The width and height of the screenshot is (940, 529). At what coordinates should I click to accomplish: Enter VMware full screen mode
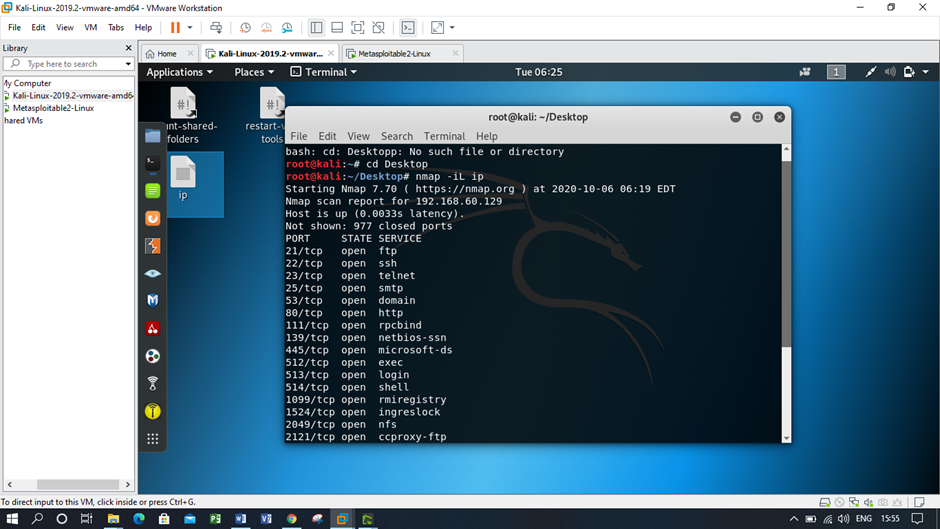pos(357,28)
